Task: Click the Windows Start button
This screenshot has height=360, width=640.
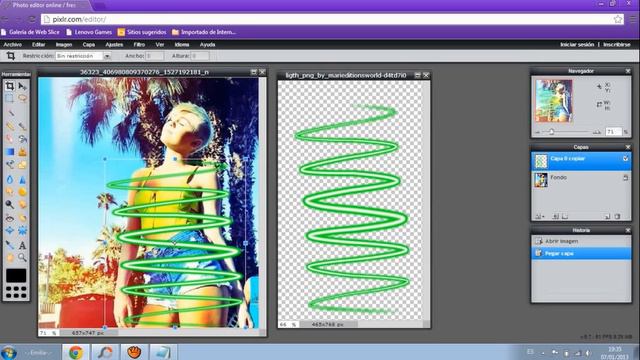Action: point(9,352)
